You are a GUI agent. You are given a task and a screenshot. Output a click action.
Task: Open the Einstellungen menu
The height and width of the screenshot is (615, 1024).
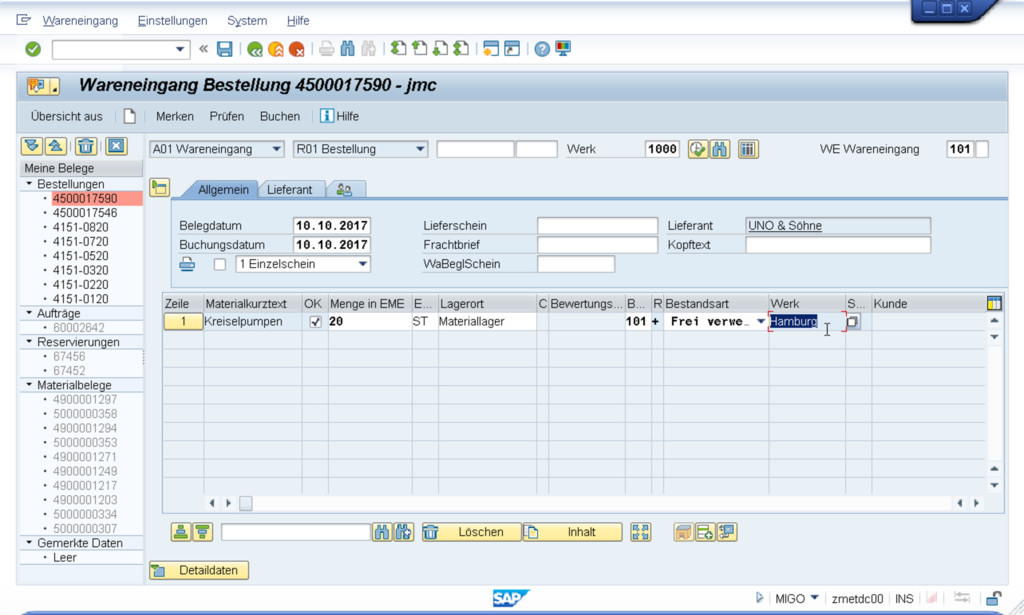click(x=172, y=20)
